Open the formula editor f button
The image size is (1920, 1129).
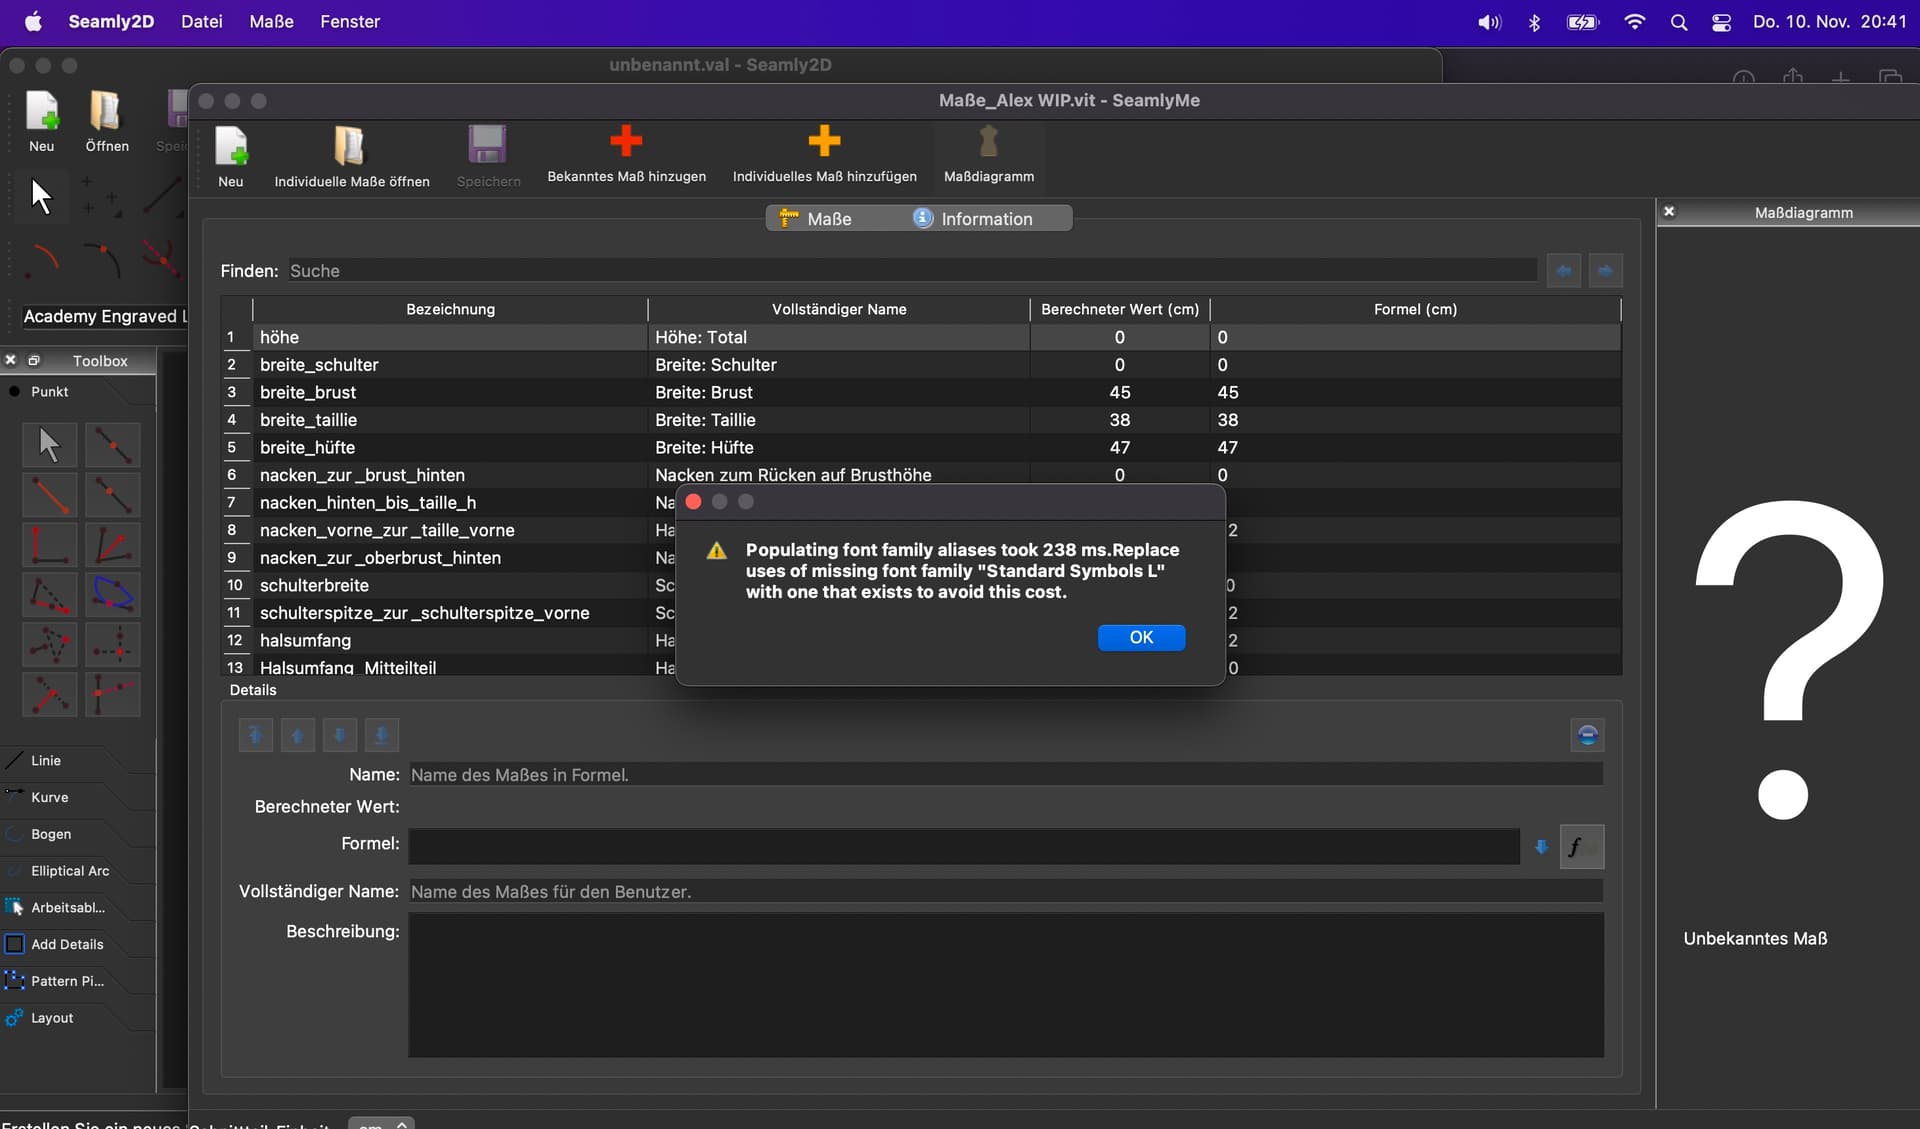tap(1581, 847)
